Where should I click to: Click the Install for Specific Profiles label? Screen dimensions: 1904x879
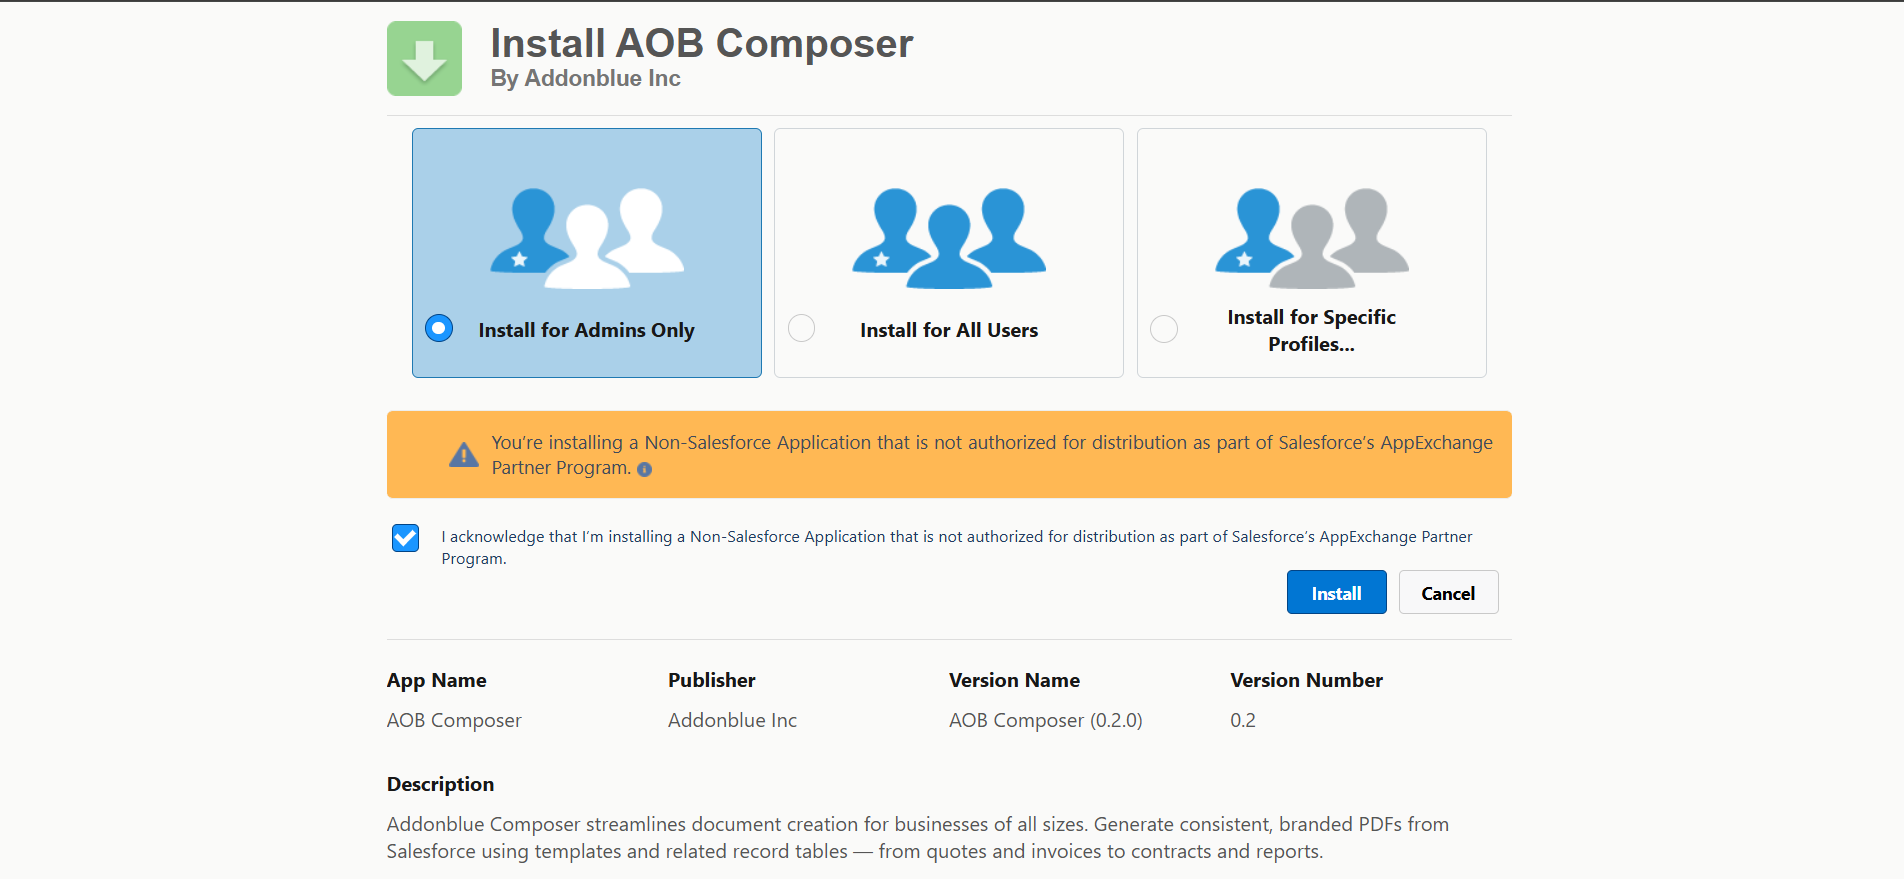click(1311, 330)
